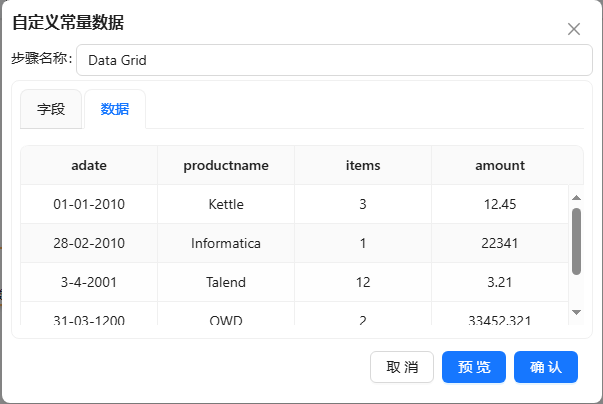Screen dimensions: 603x404
Task: Click the amount cell 12.45
Action: coord(500,204)
